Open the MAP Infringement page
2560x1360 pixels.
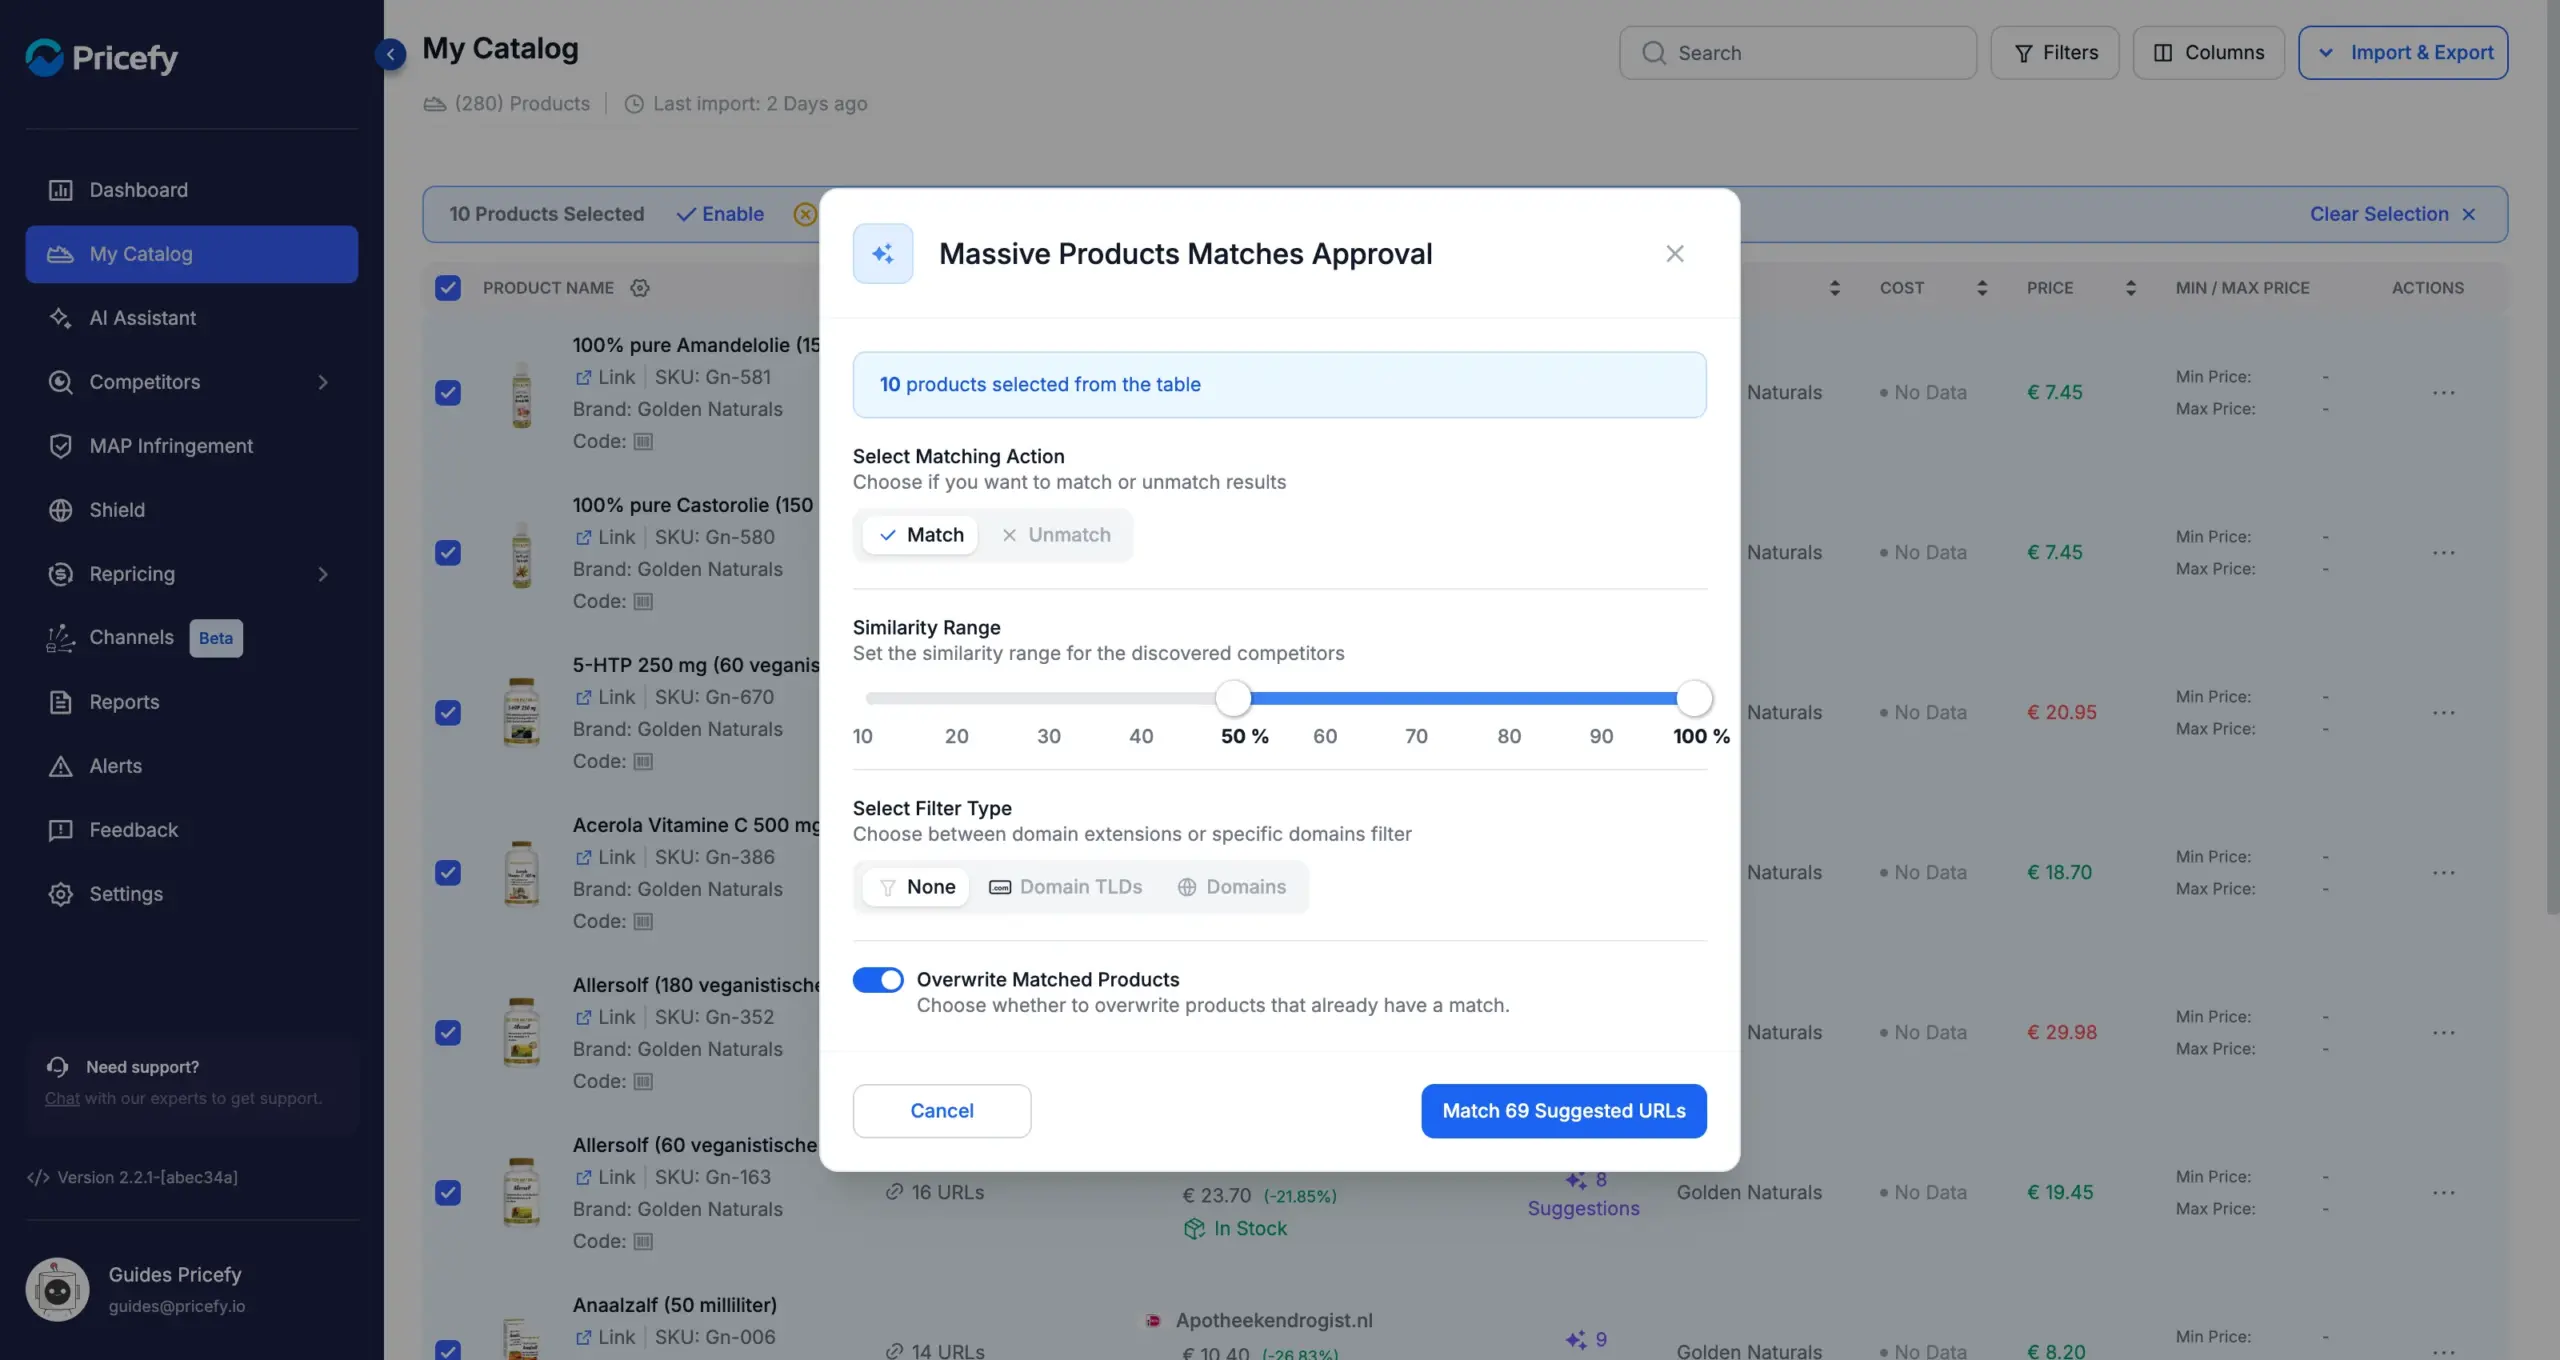[191, 446]
